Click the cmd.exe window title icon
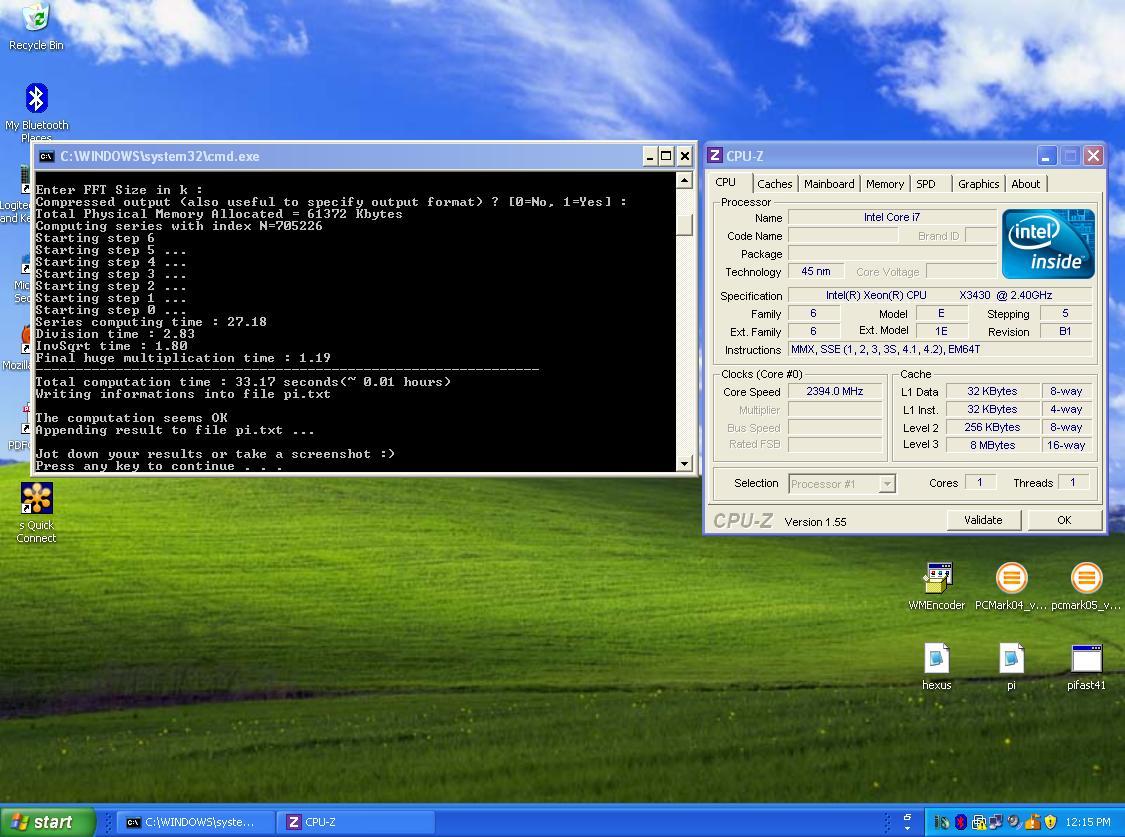The width and height of the screenshot is (1125, 837). (47, 156)
